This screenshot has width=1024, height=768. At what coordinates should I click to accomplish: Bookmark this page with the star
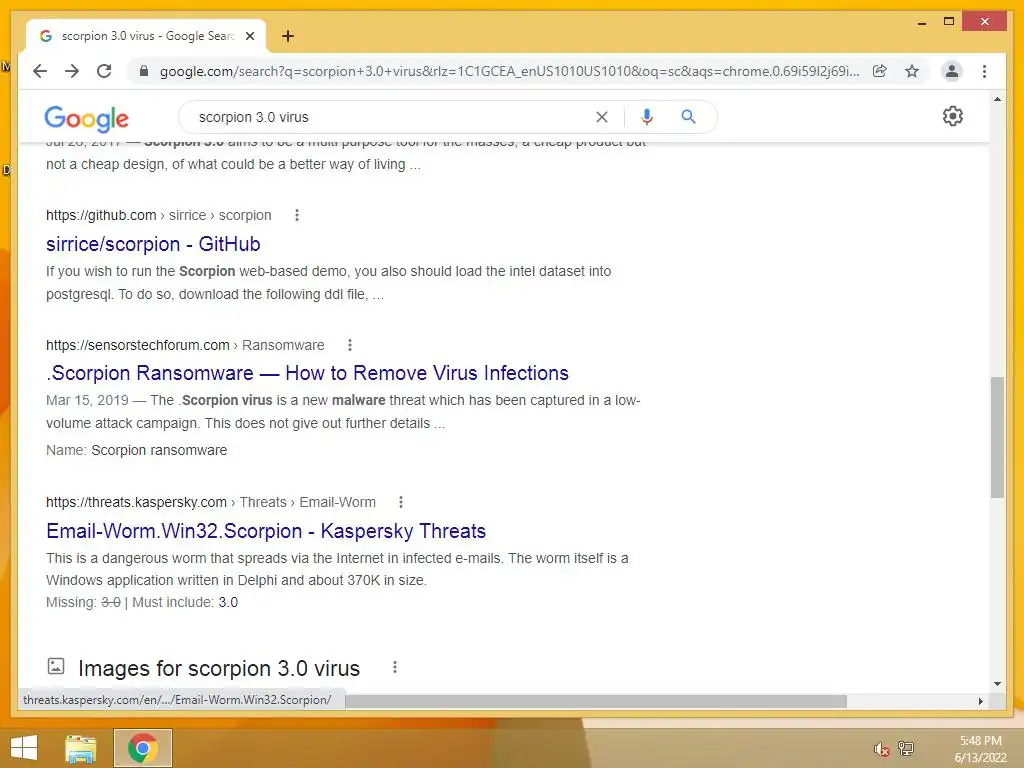pyautogui.click(x=912, y=71)
